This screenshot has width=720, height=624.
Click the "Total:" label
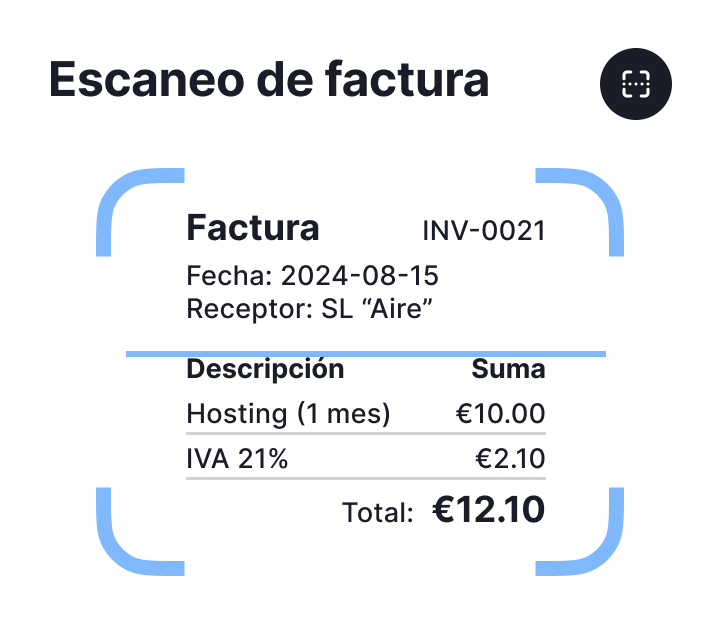(378, 513)
